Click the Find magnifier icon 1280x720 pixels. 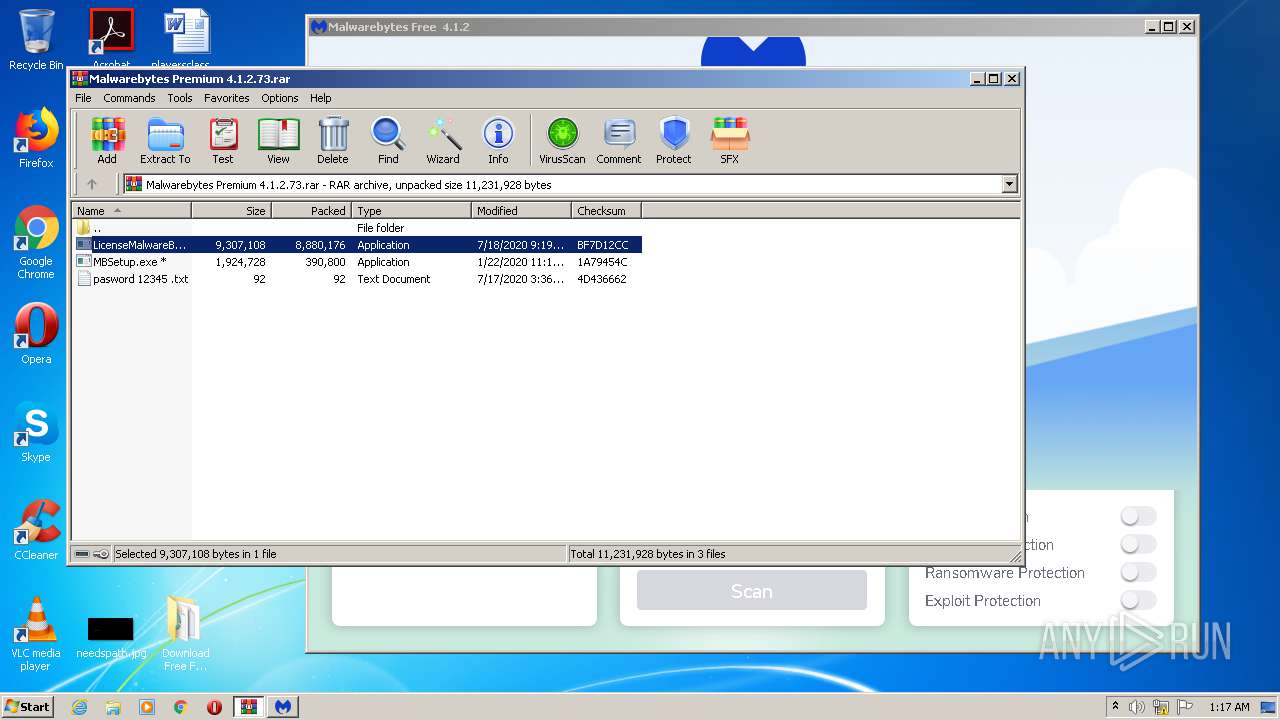point(388,140)
